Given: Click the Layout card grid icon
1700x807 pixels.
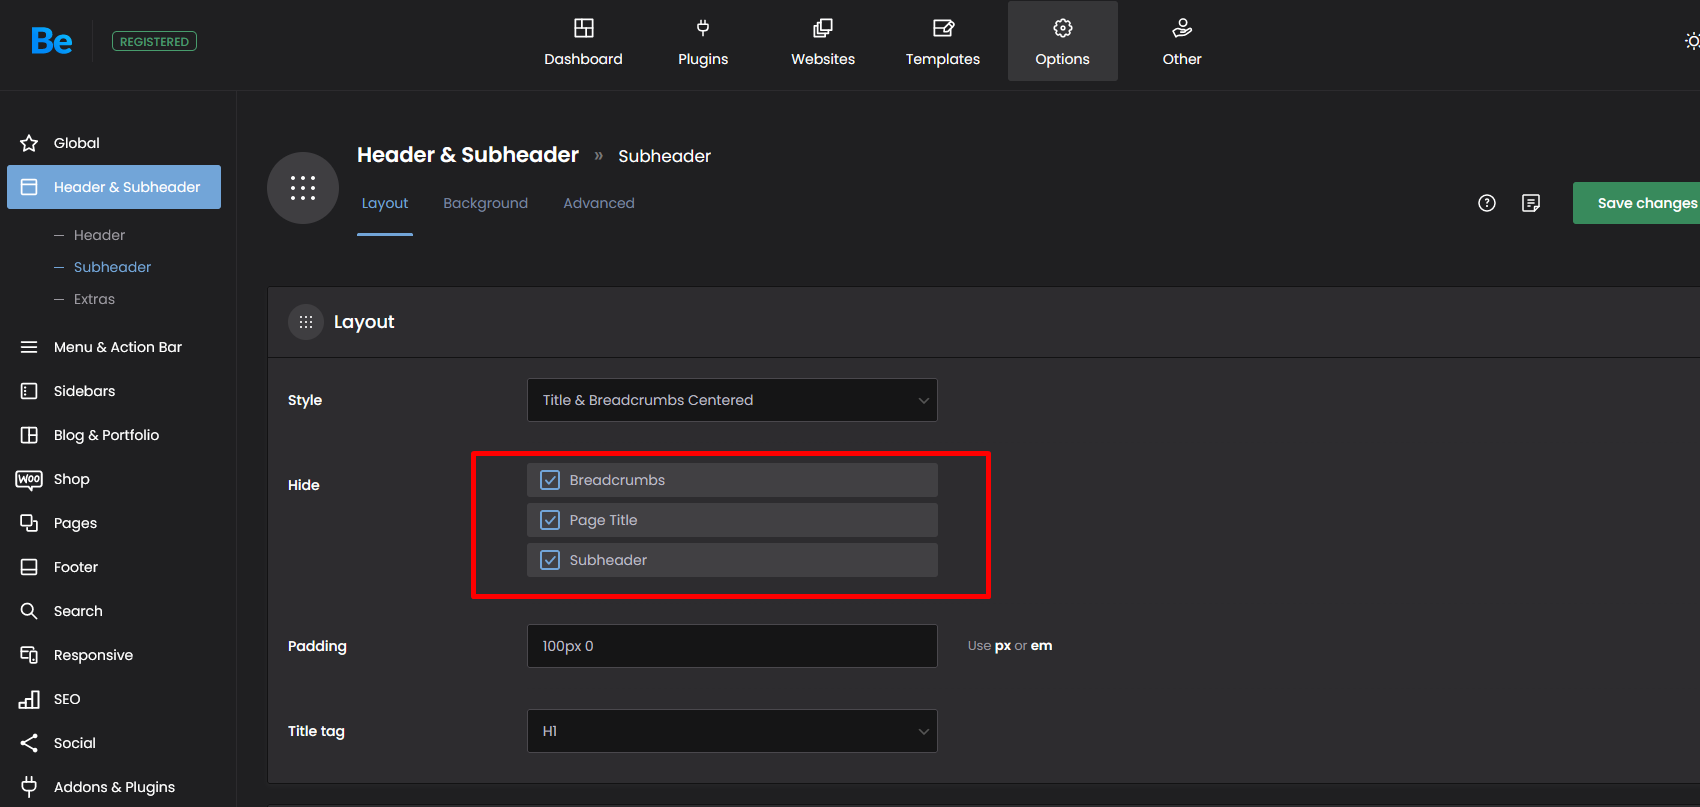Looking at the screenshot, I should tap(306, 322).
